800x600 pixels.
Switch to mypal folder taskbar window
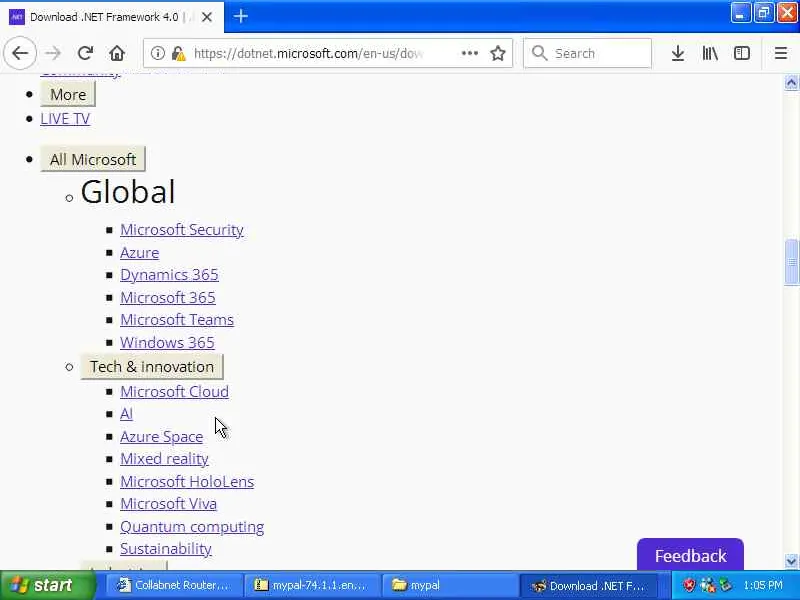pos(449,585)
